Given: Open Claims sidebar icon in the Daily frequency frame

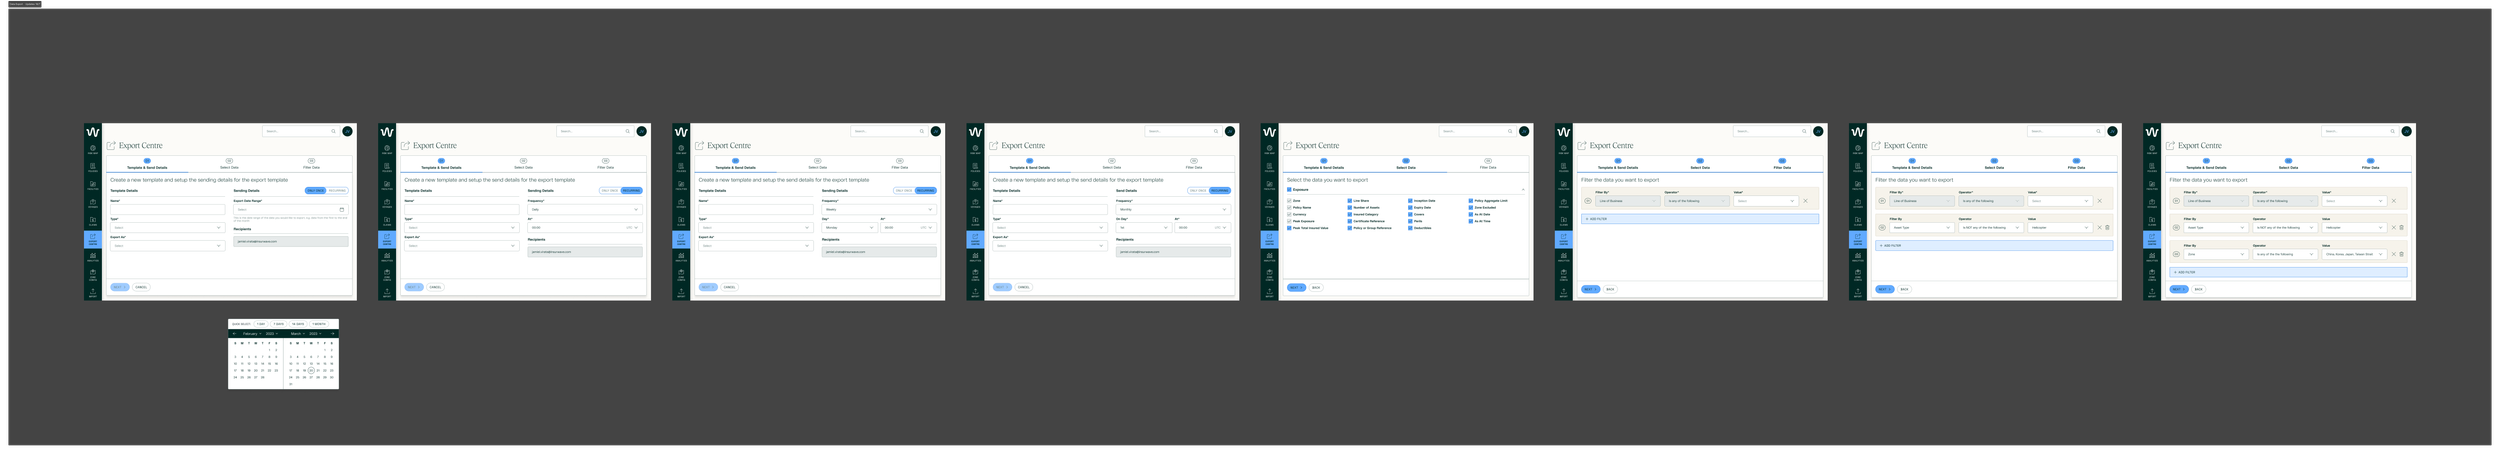Looking at the screenshot, I should point(387,221).
